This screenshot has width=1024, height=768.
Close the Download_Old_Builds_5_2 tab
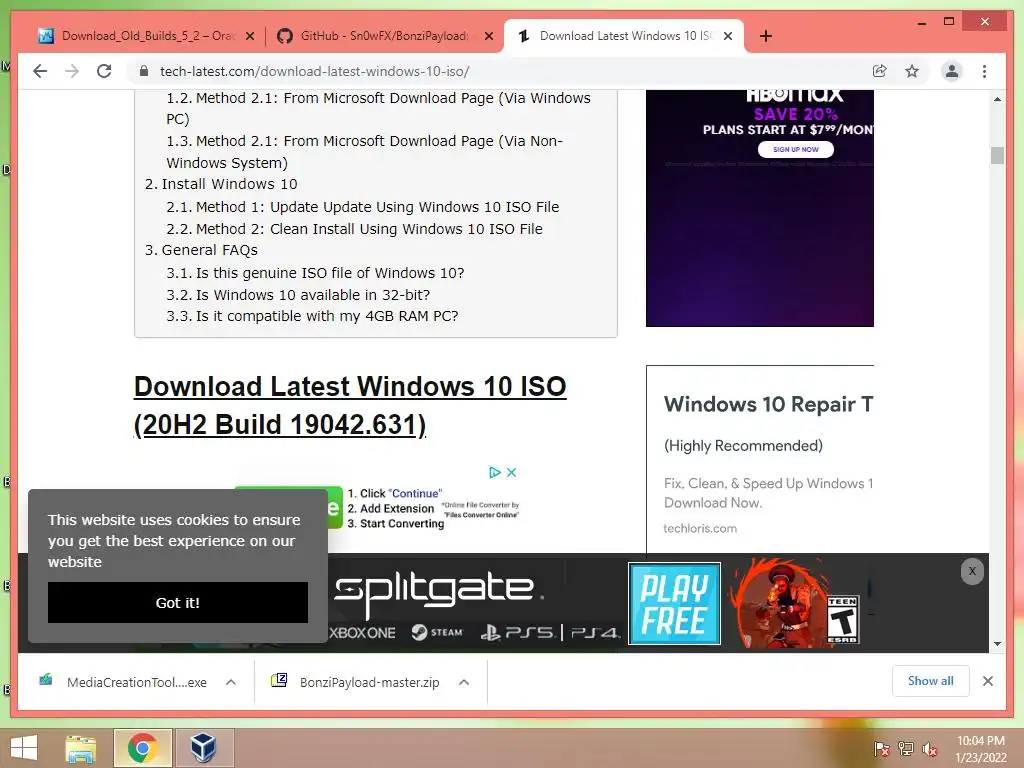(x=250, y=37)
